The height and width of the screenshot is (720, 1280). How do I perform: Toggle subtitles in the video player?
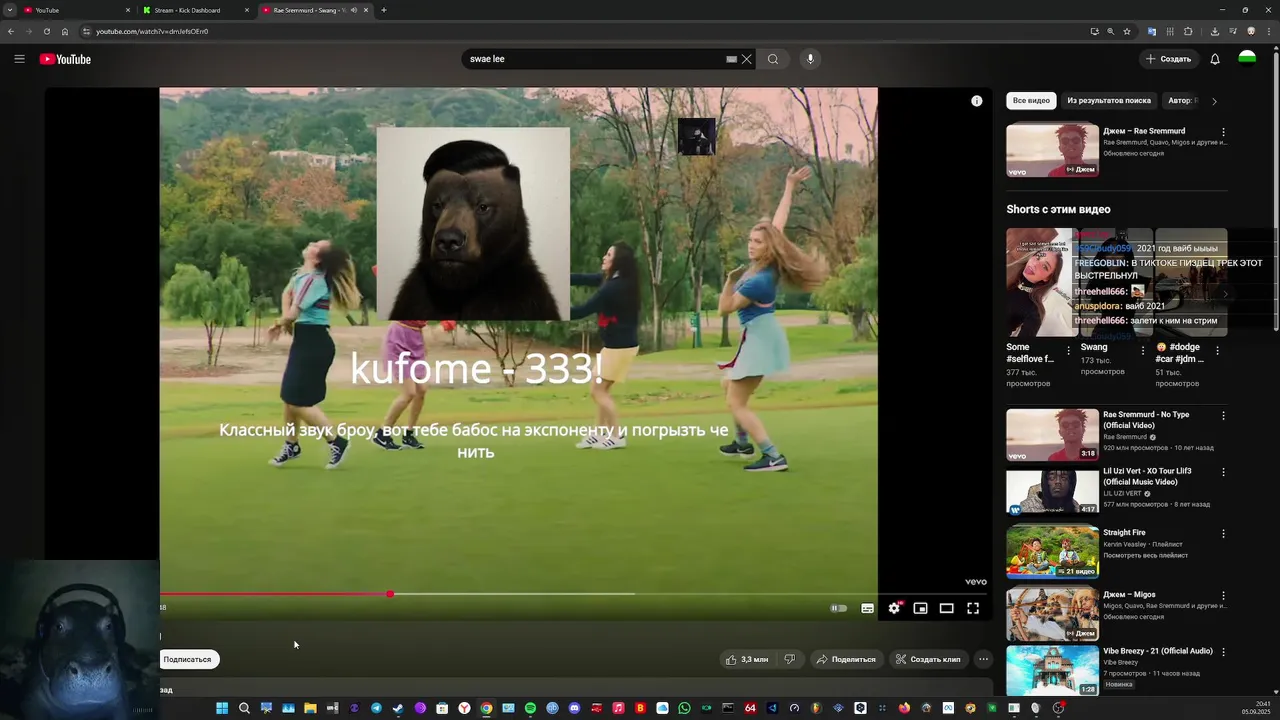click(x=867, y=608)
